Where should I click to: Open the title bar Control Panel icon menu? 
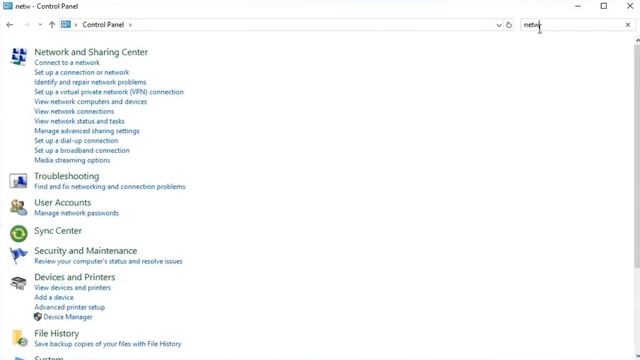pyautogui.click(x=7, y=6)
